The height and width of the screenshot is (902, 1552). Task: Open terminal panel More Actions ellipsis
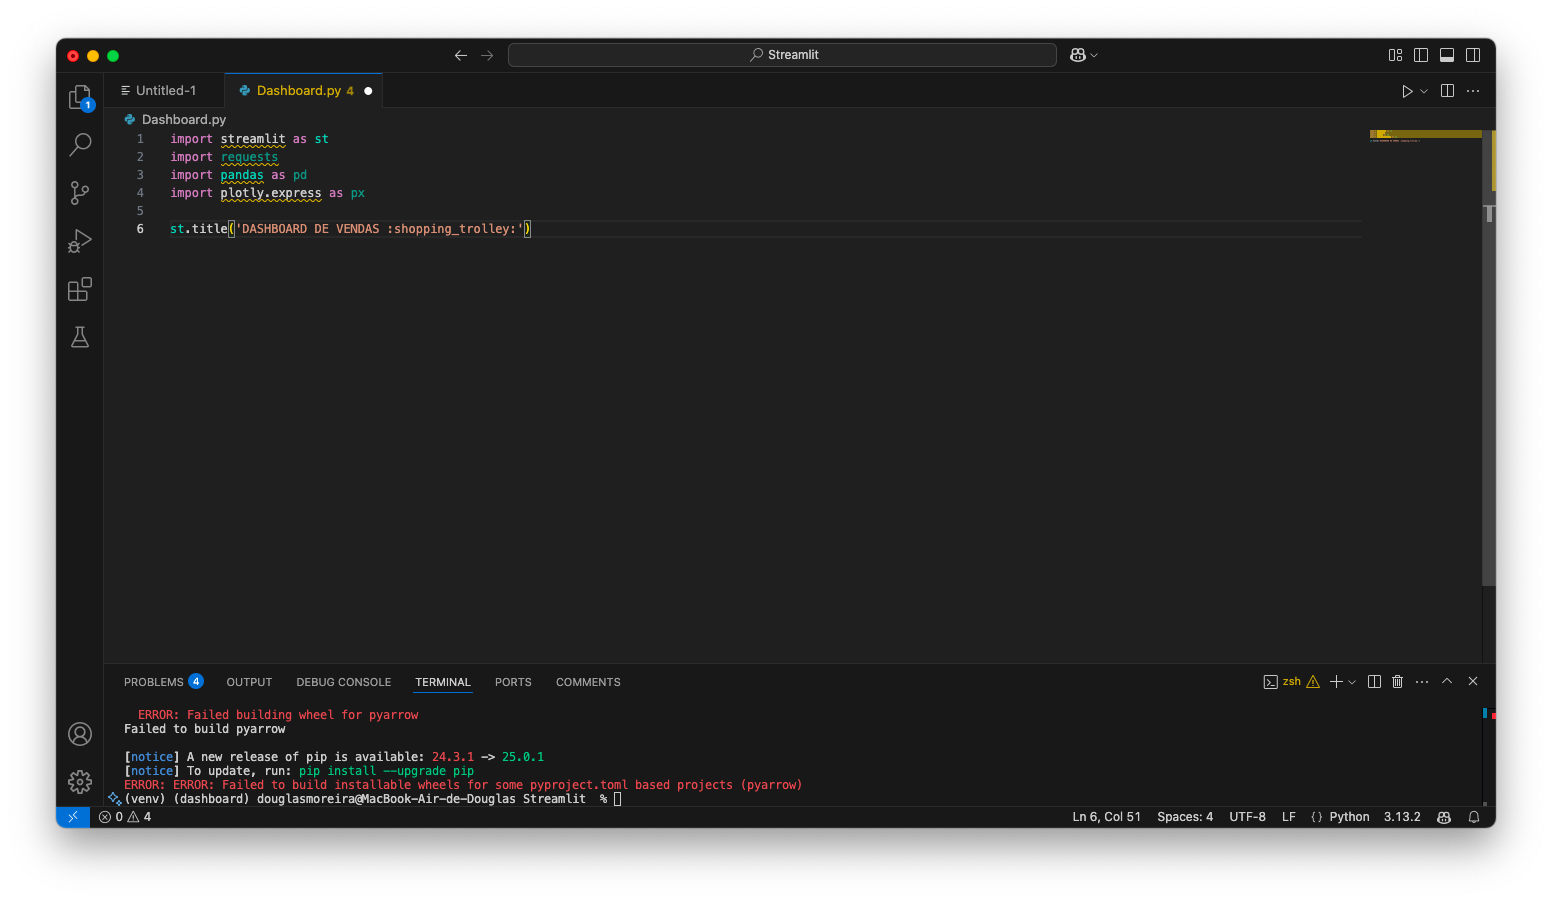1422,682
